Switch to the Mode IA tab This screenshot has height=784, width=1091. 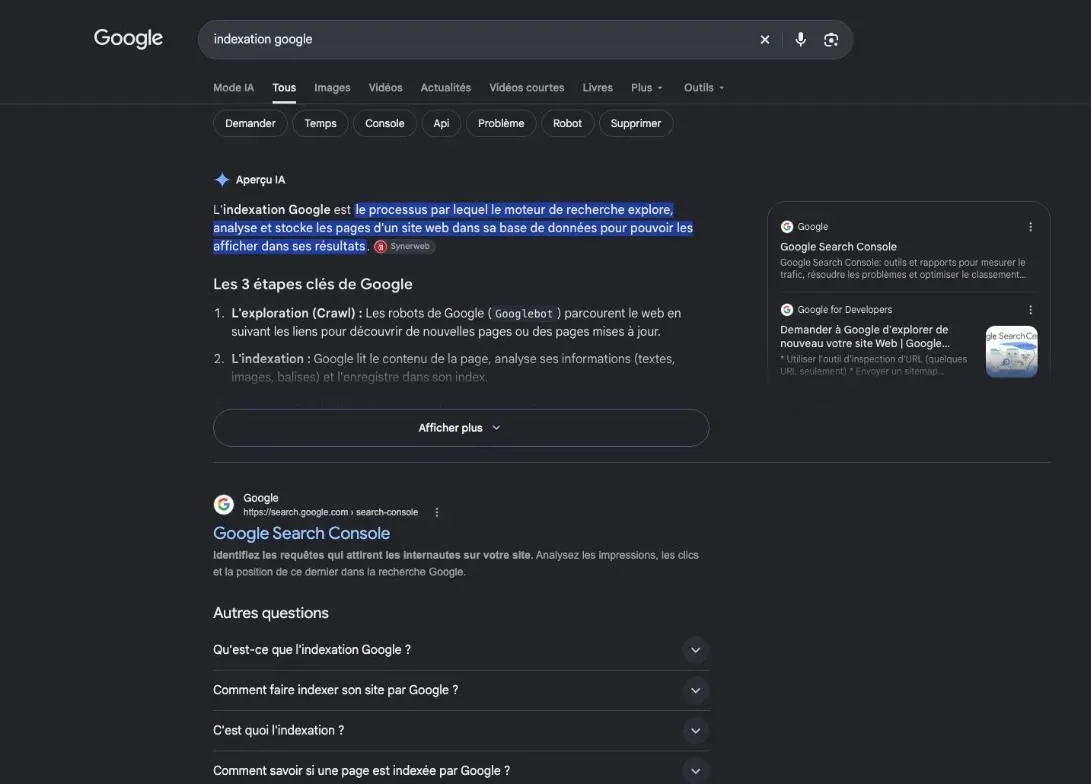[233, 88]
